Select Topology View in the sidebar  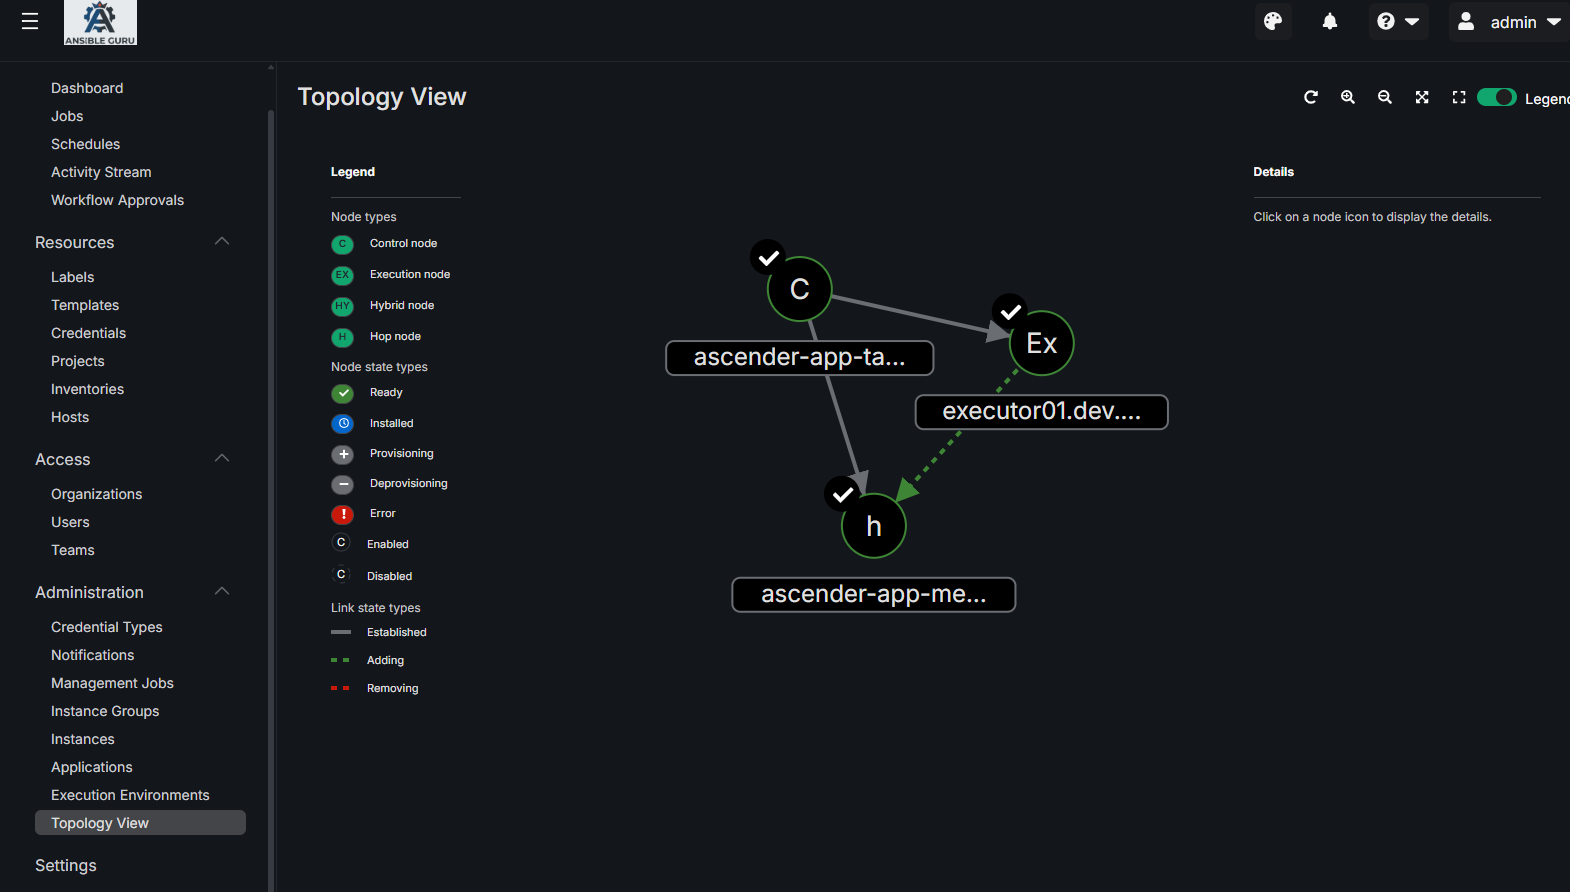[x=140, y=823]
